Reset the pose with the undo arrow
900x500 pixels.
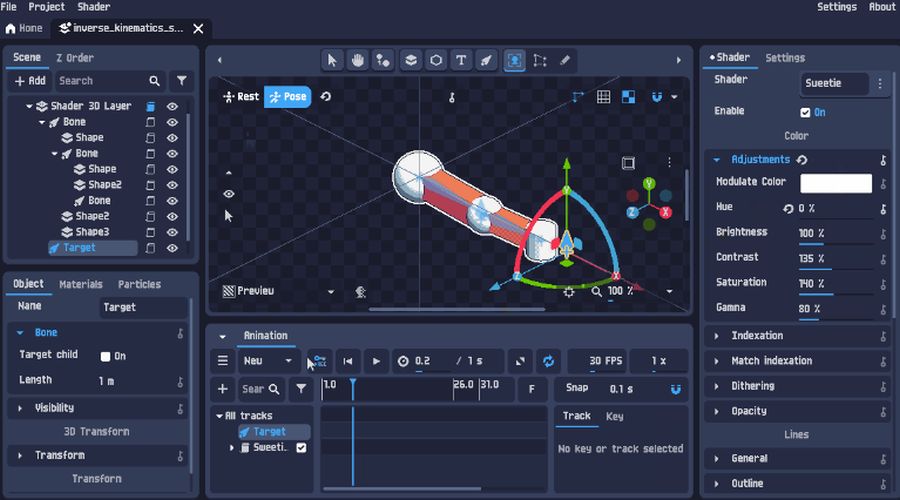click(326, 97)
